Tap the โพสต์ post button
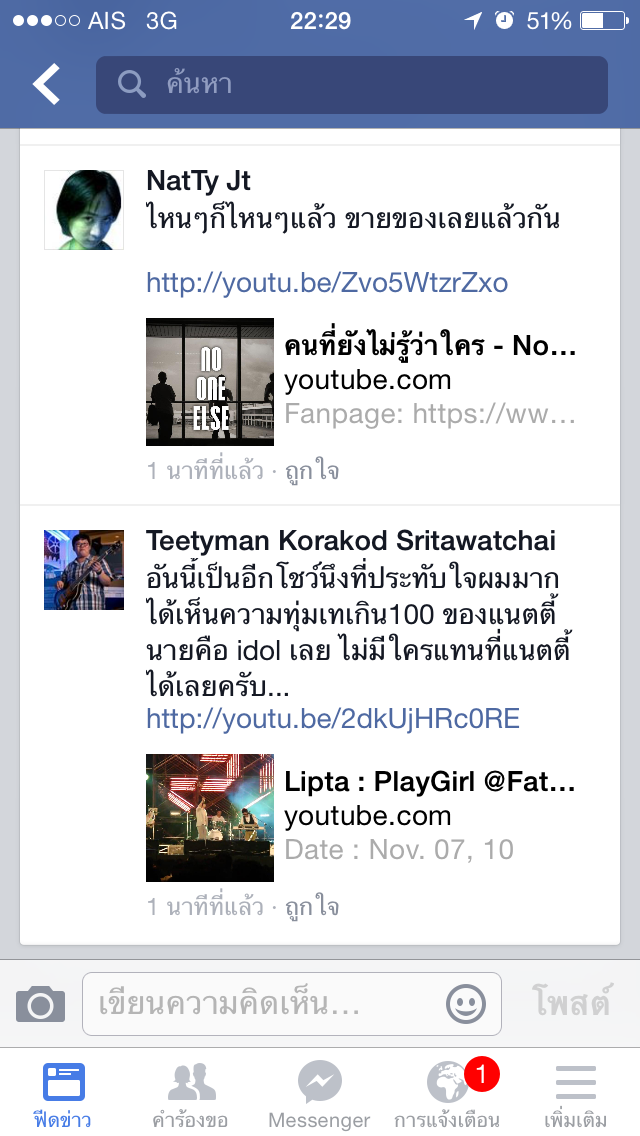640x1136 pixels. coord(571,1003)
